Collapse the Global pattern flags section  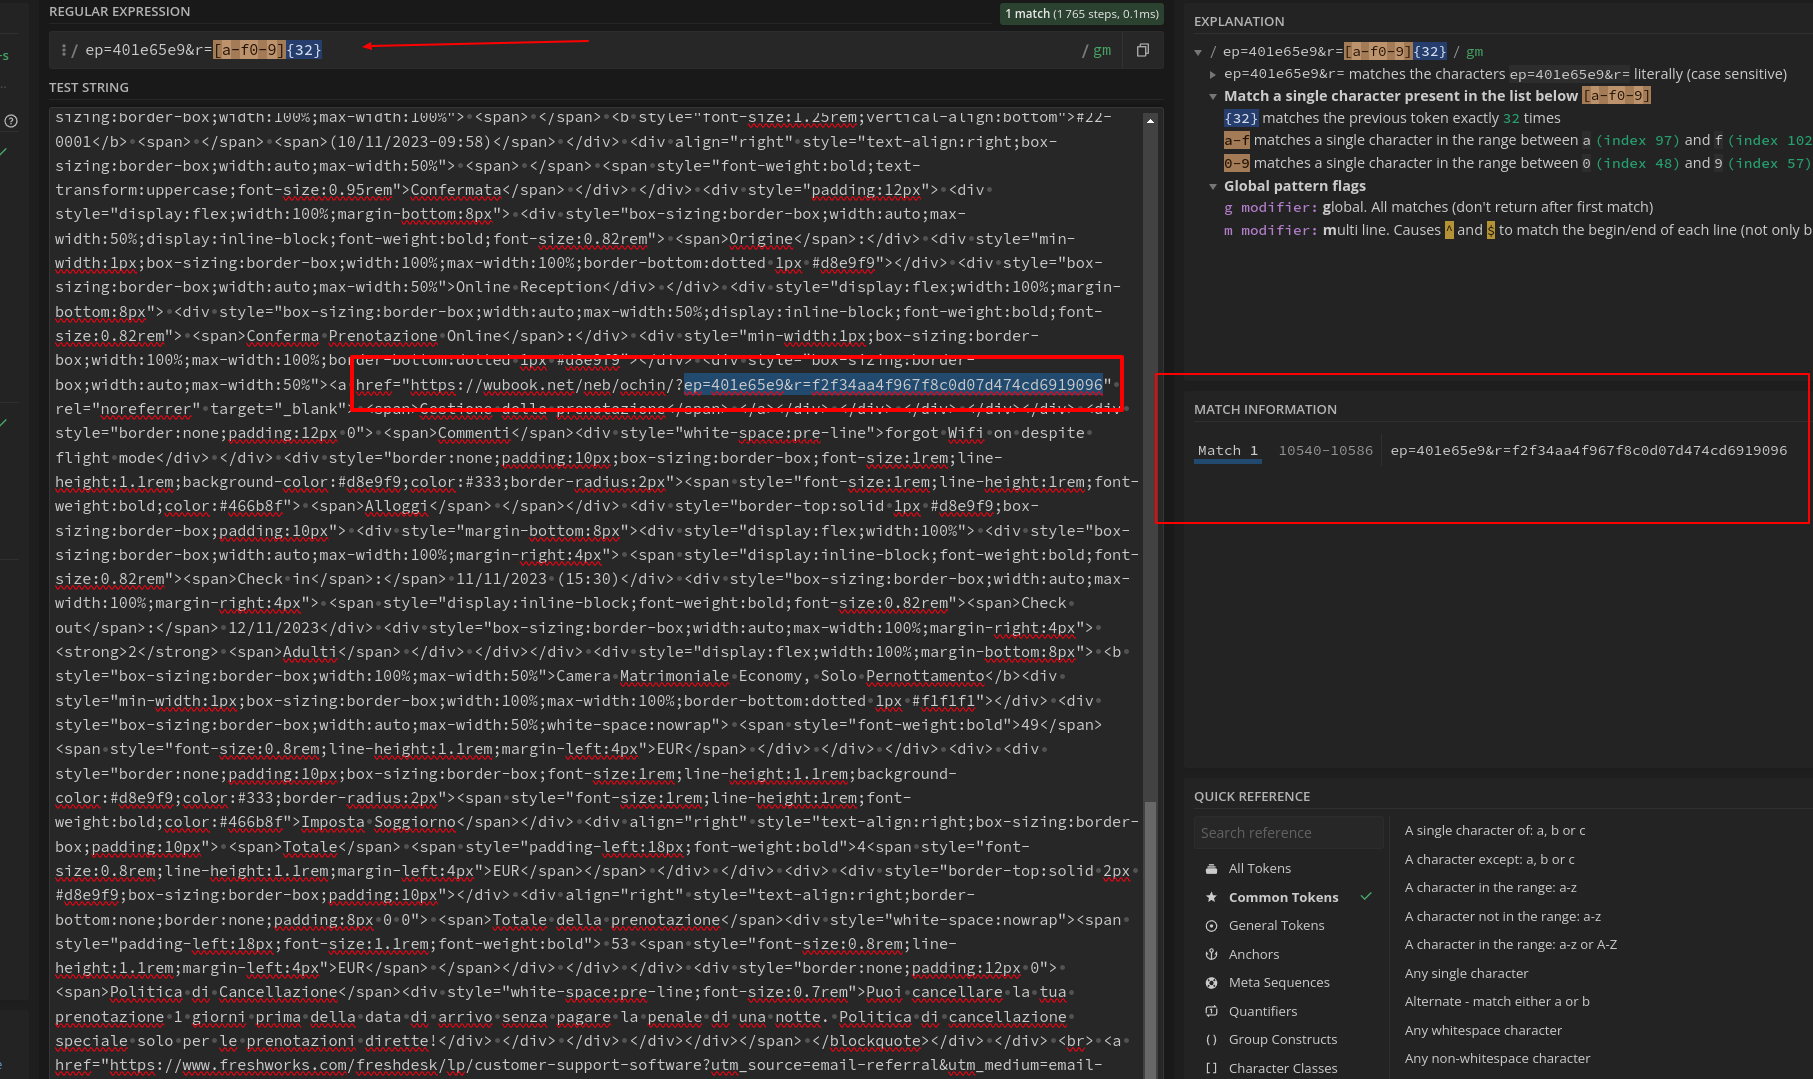point(1212,186)
